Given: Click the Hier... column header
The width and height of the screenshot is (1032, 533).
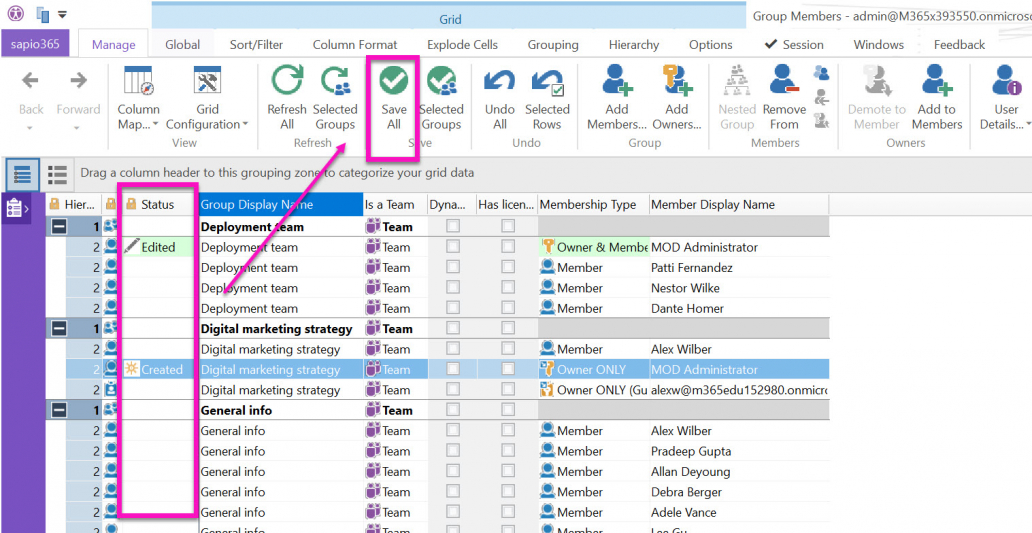Looking at the screenshot, I should pos(73,205).
